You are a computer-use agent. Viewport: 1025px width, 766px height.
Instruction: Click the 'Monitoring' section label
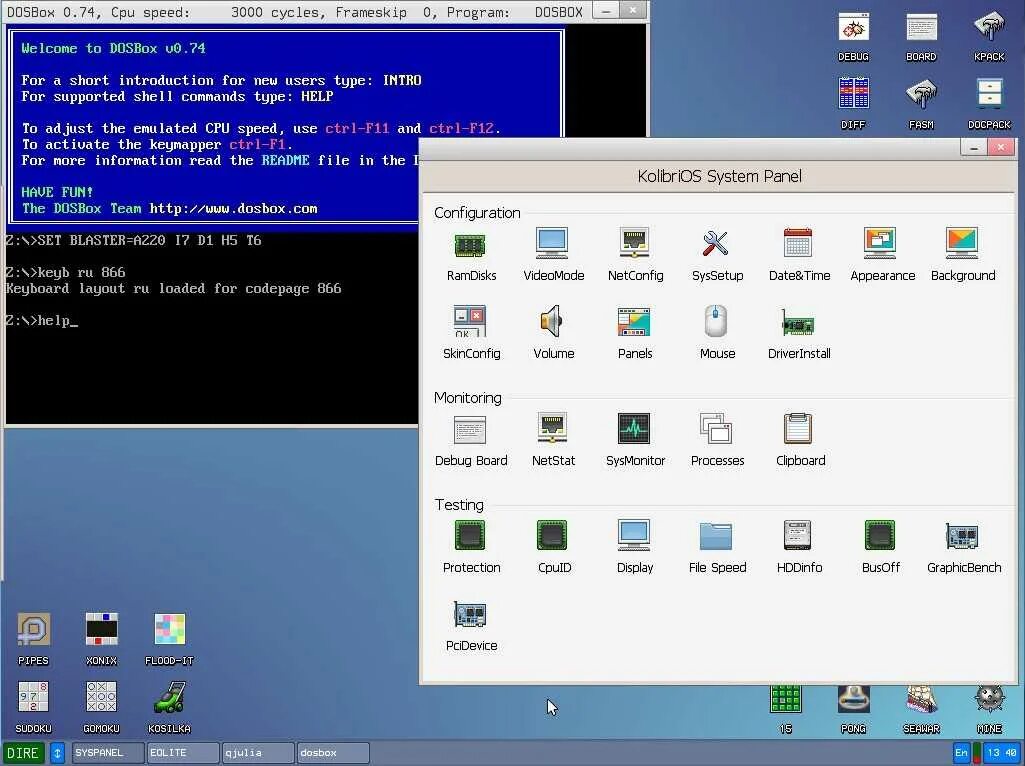tap(467, 398)
